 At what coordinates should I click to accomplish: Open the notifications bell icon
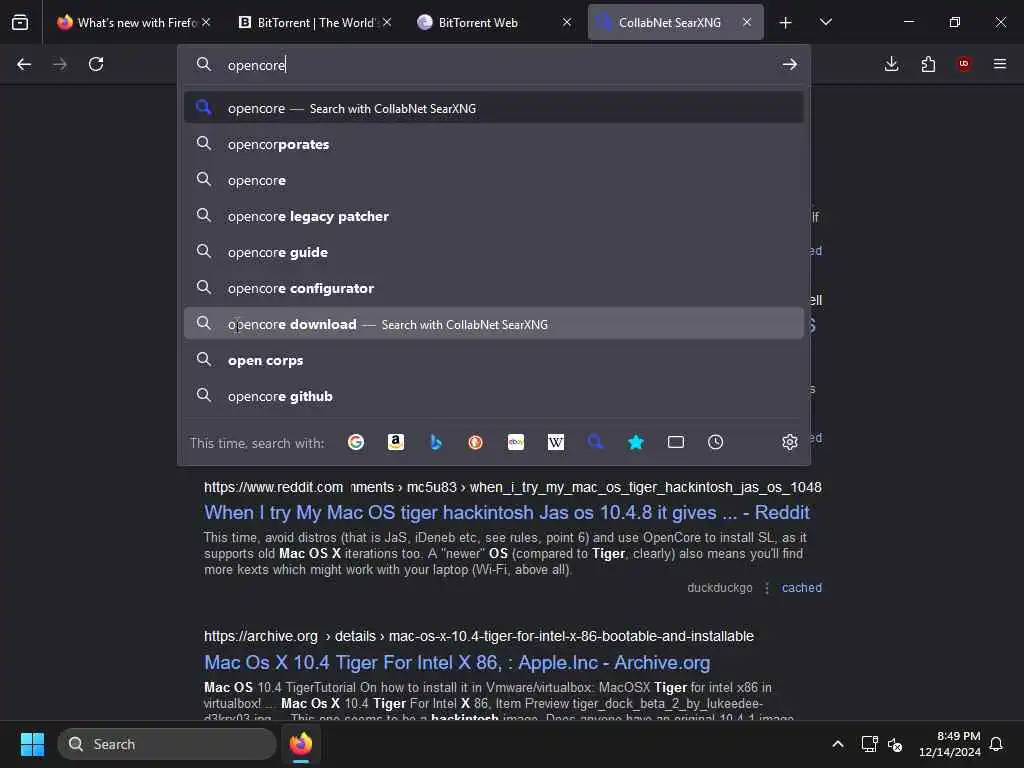(x=997, y=744)
